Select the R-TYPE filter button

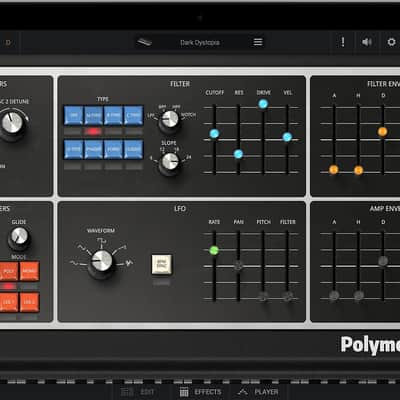pos(114,115)
